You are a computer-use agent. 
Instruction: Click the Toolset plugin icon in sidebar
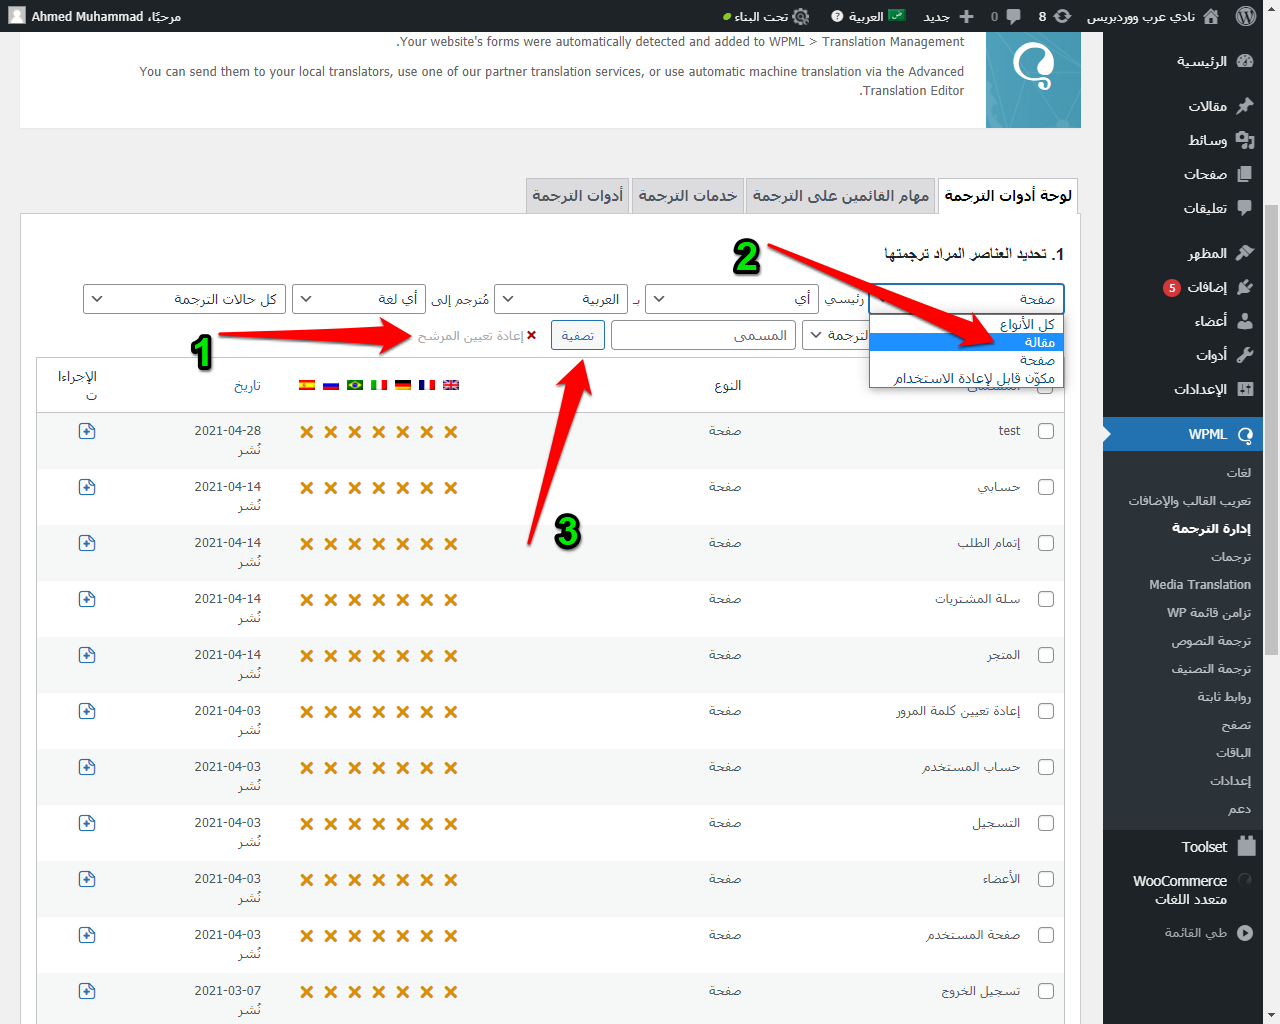[x=1246, y=847]
